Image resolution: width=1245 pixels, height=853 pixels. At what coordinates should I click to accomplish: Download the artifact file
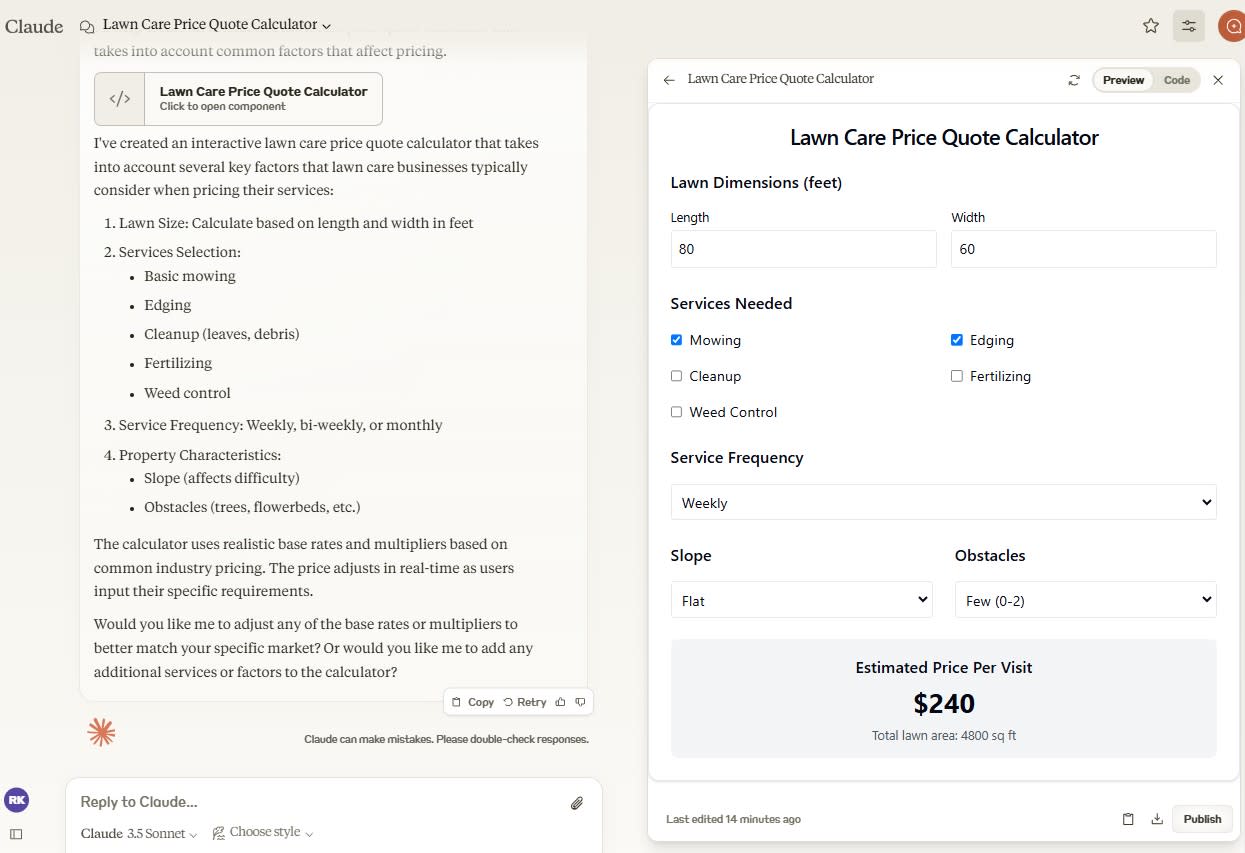click(x=1157, y=819)
